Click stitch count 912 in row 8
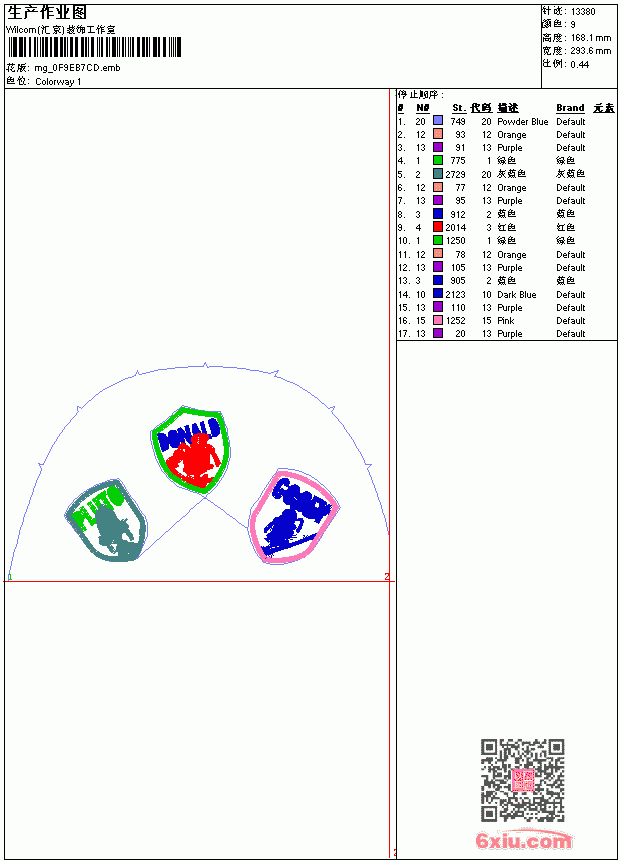 tap(458, 214)
